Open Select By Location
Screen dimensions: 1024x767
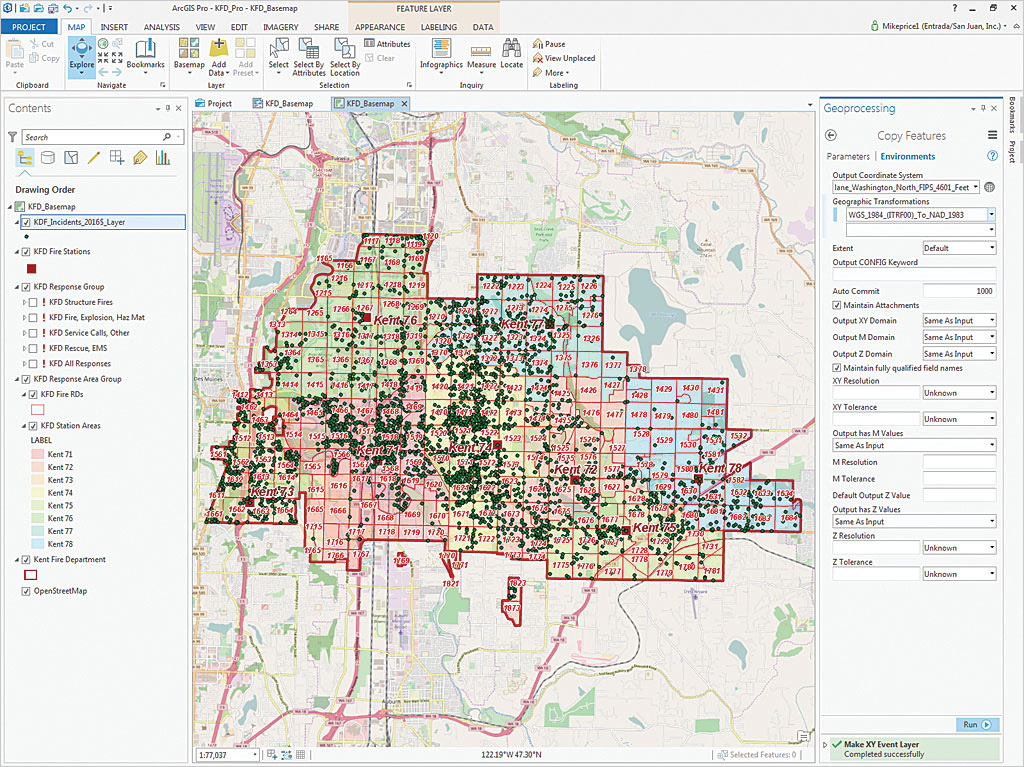tap(345, 56)
